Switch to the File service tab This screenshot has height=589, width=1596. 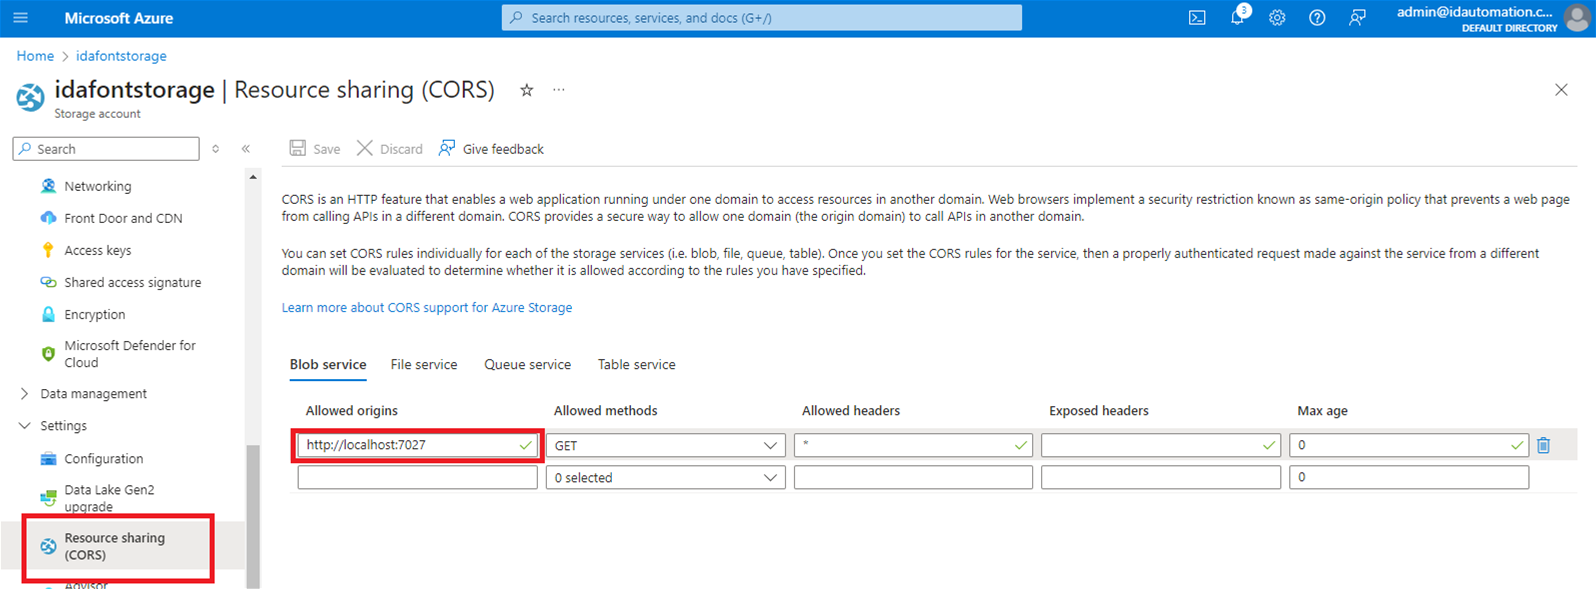424,365
